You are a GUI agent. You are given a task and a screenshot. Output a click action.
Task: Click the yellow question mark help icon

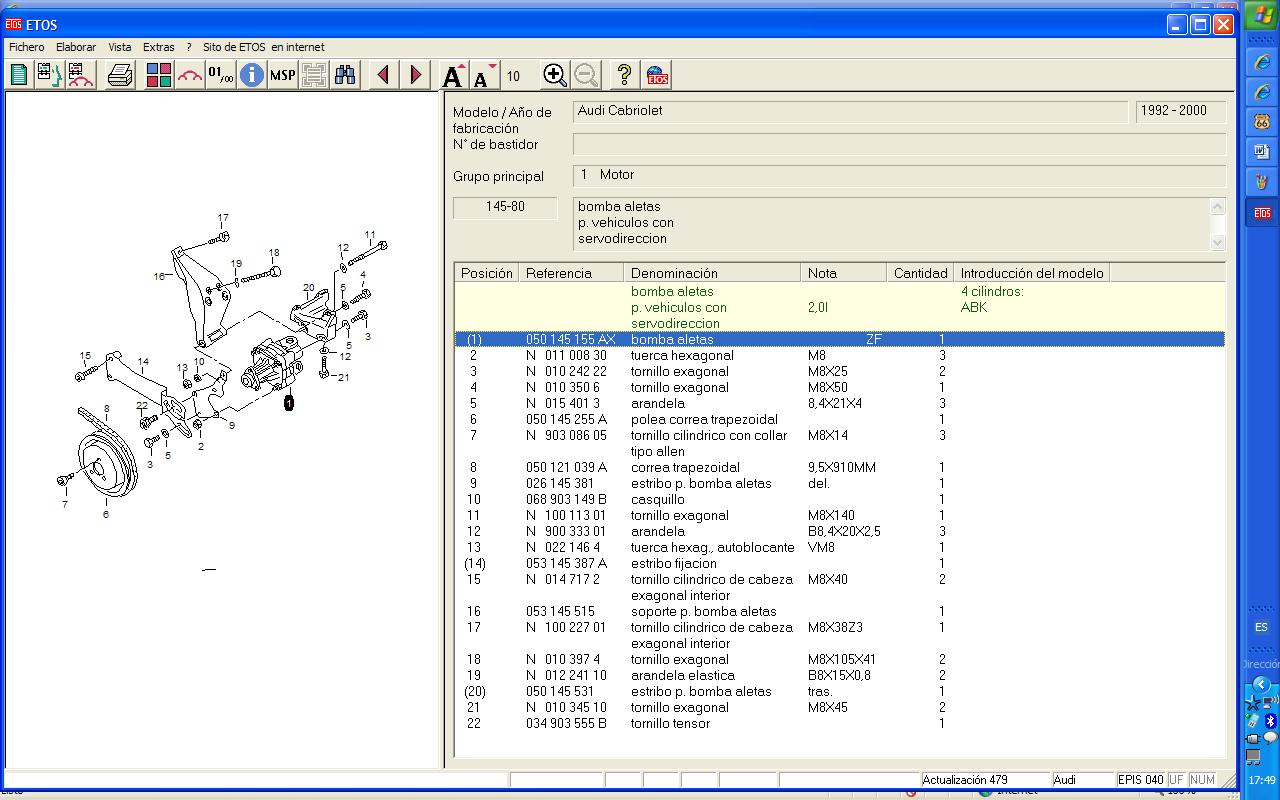tap(624, 75)
